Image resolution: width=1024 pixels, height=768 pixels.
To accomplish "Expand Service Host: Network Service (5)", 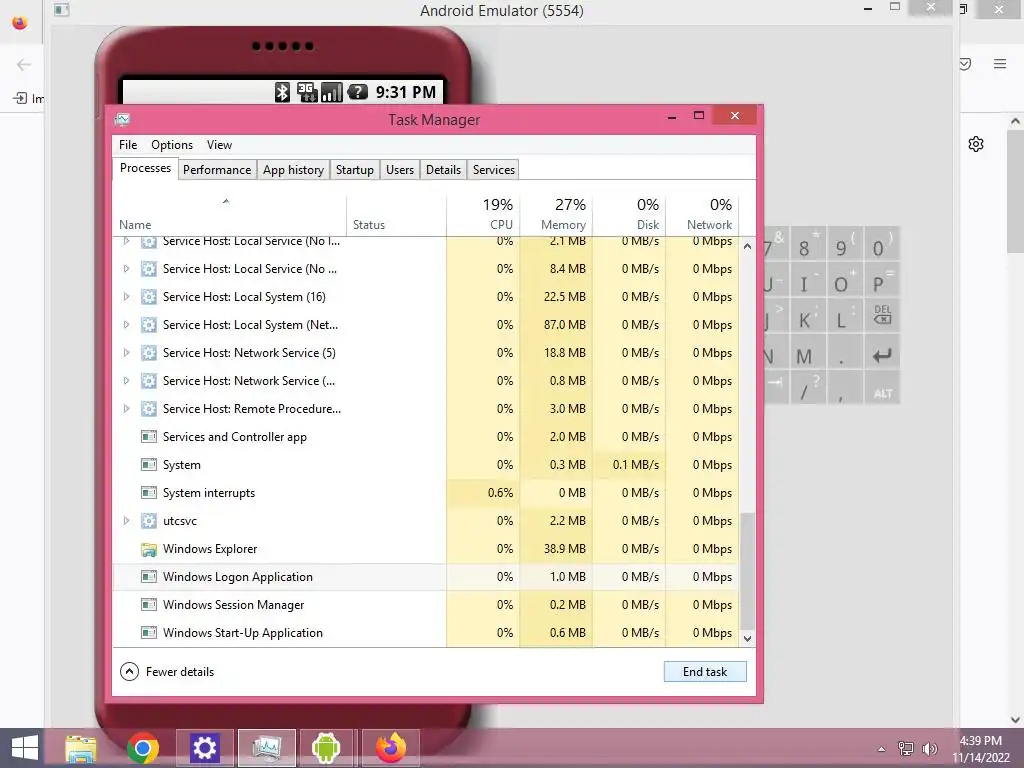I will pos(126,353).
